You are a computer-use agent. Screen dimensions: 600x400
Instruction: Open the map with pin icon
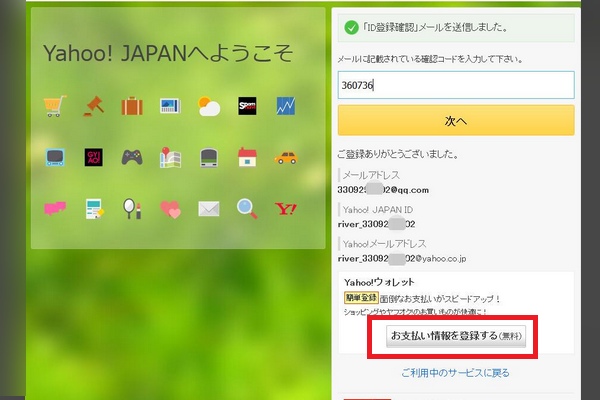click(170, 157)
